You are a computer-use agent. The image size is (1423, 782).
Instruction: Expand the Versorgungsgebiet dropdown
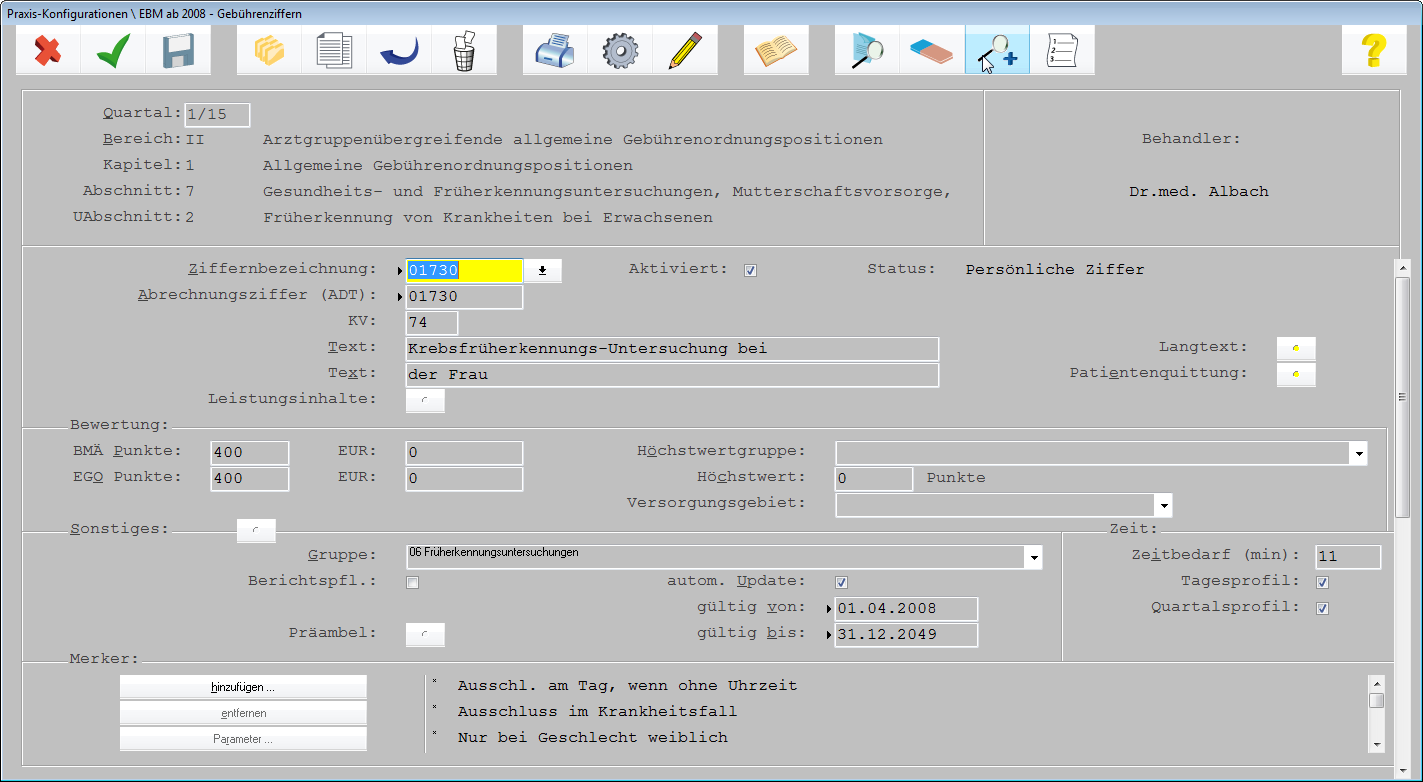click(x=1163, y=505)
